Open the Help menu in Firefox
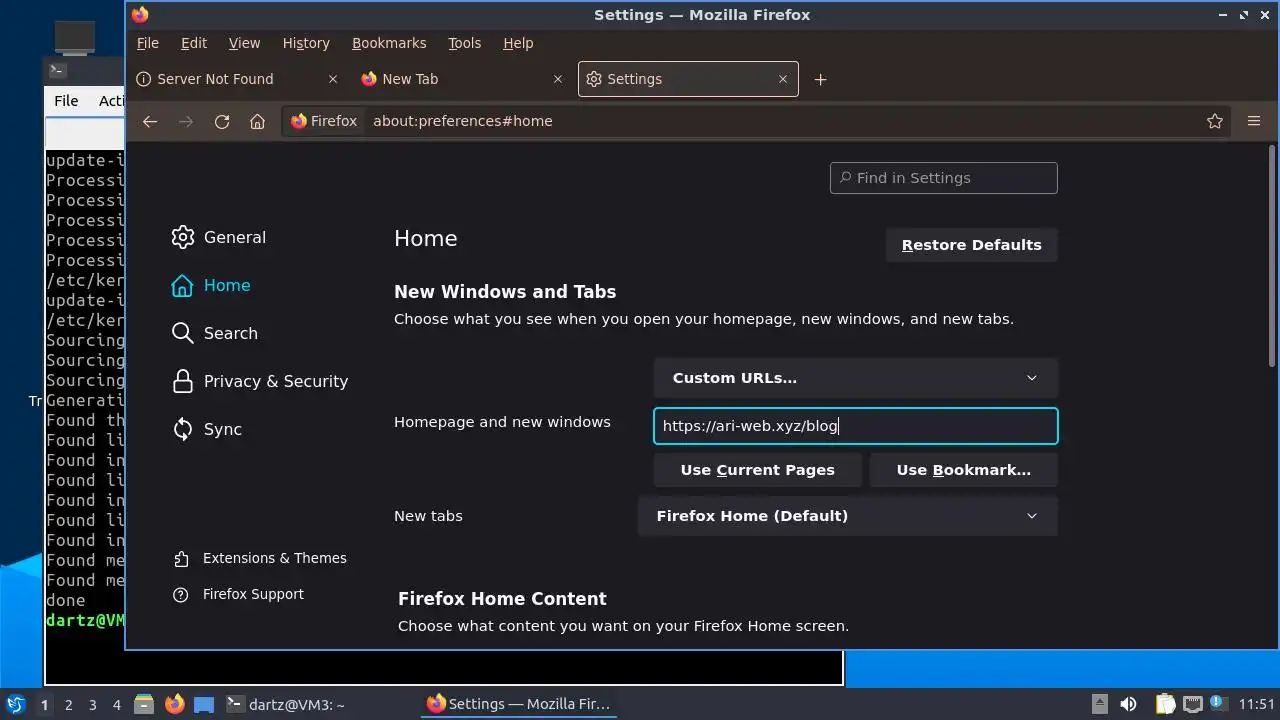The image size is (1280, 720). tap(518, 43)
